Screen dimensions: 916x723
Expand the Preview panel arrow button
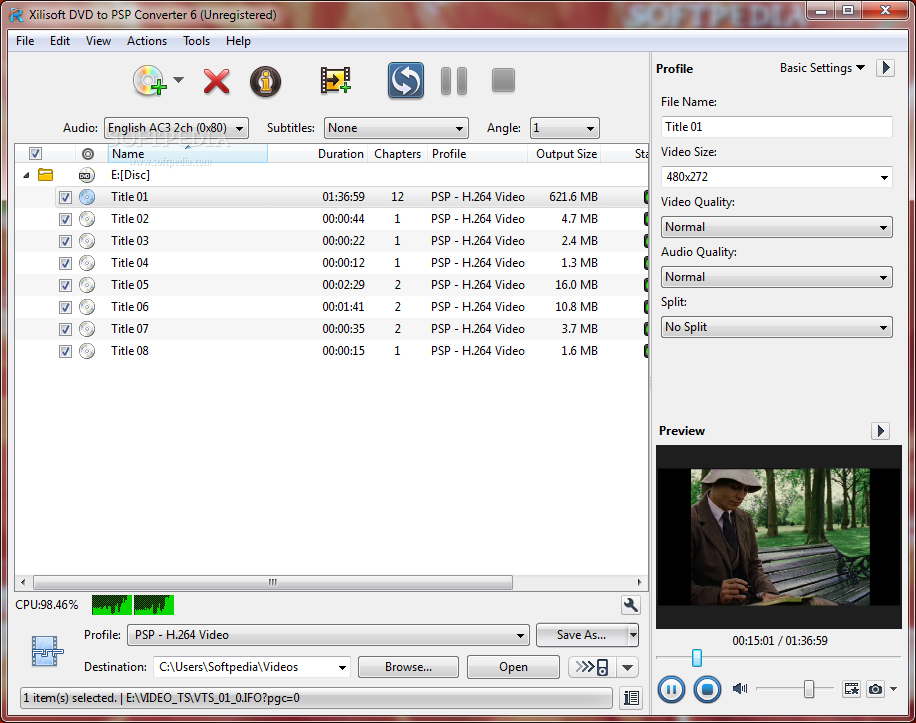click(x=880, y=431)
